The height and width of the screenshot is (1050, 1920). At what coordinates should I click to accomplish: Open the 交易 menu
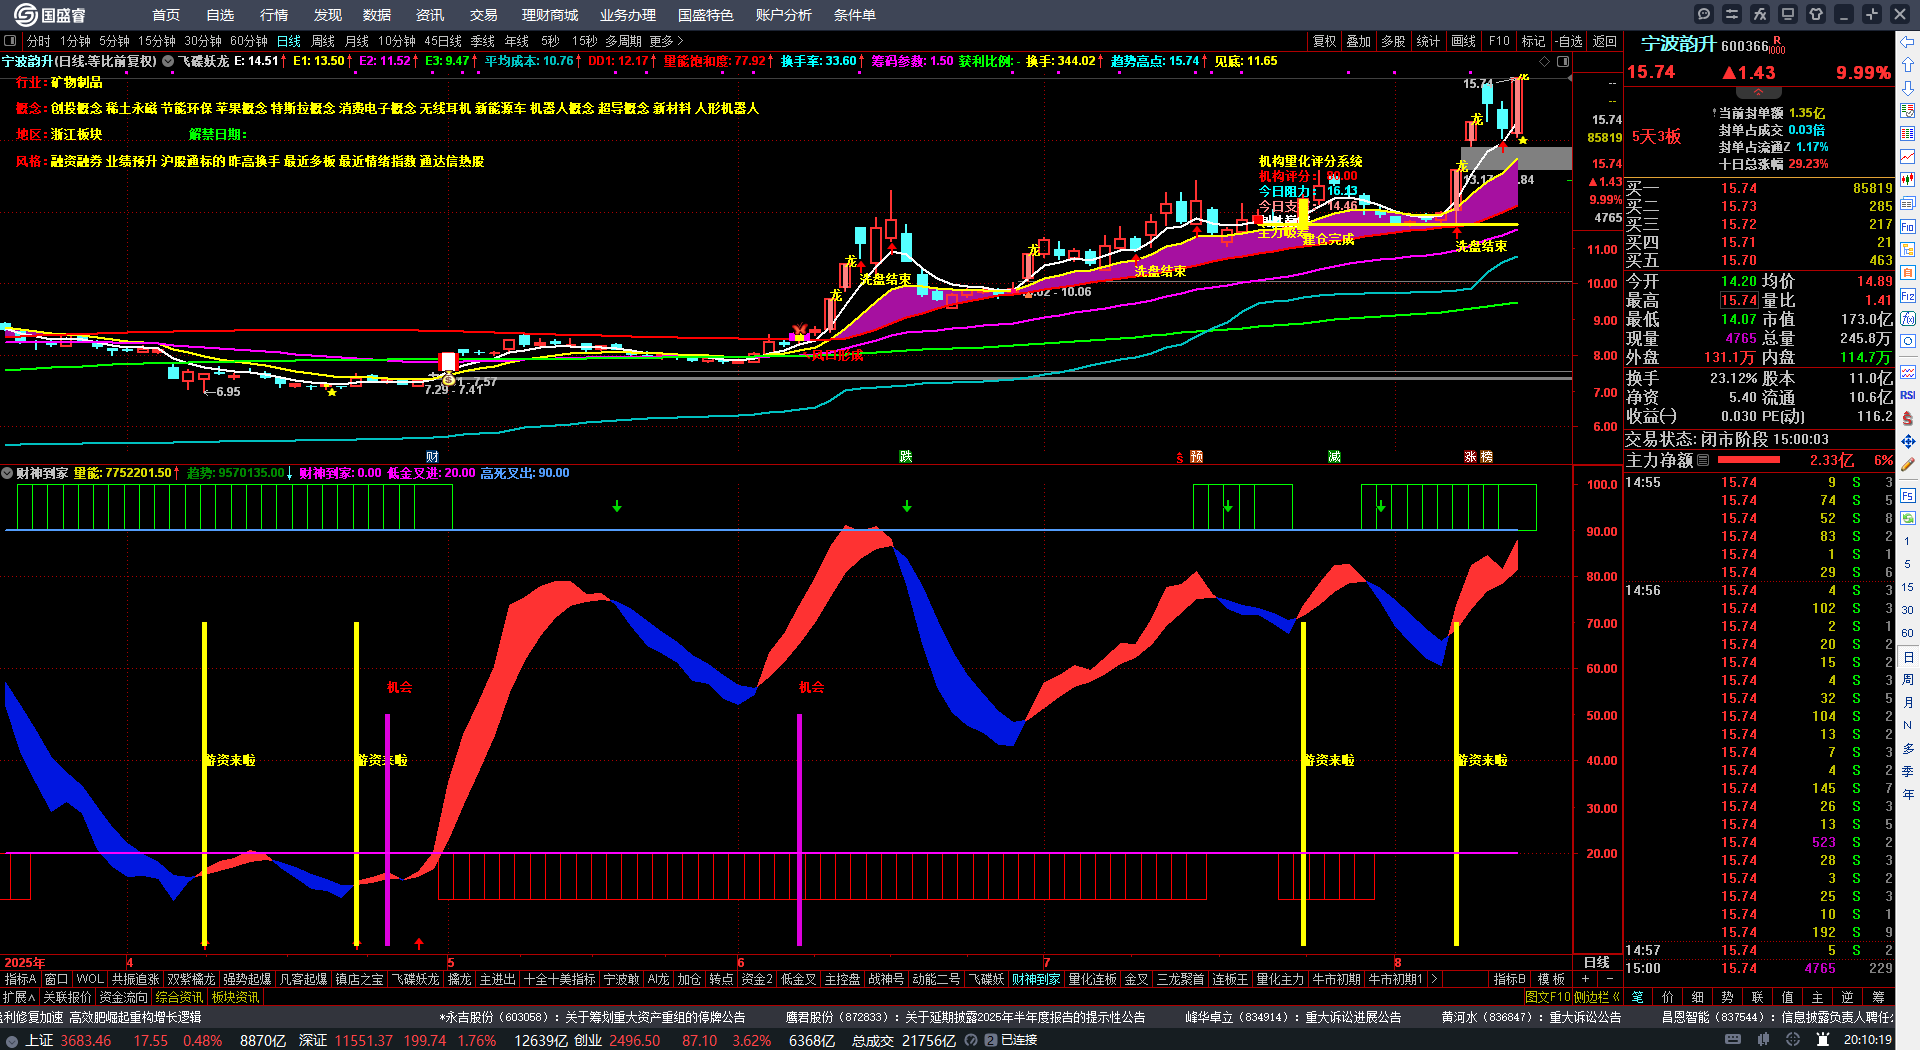pos(484,15)
